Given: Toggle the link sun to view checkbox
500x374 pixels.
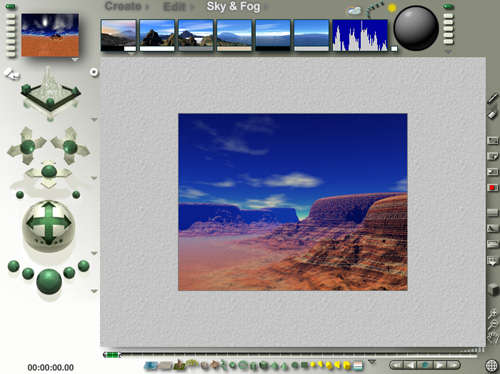Looking at the screenshot, I should [x=394, y=49].
